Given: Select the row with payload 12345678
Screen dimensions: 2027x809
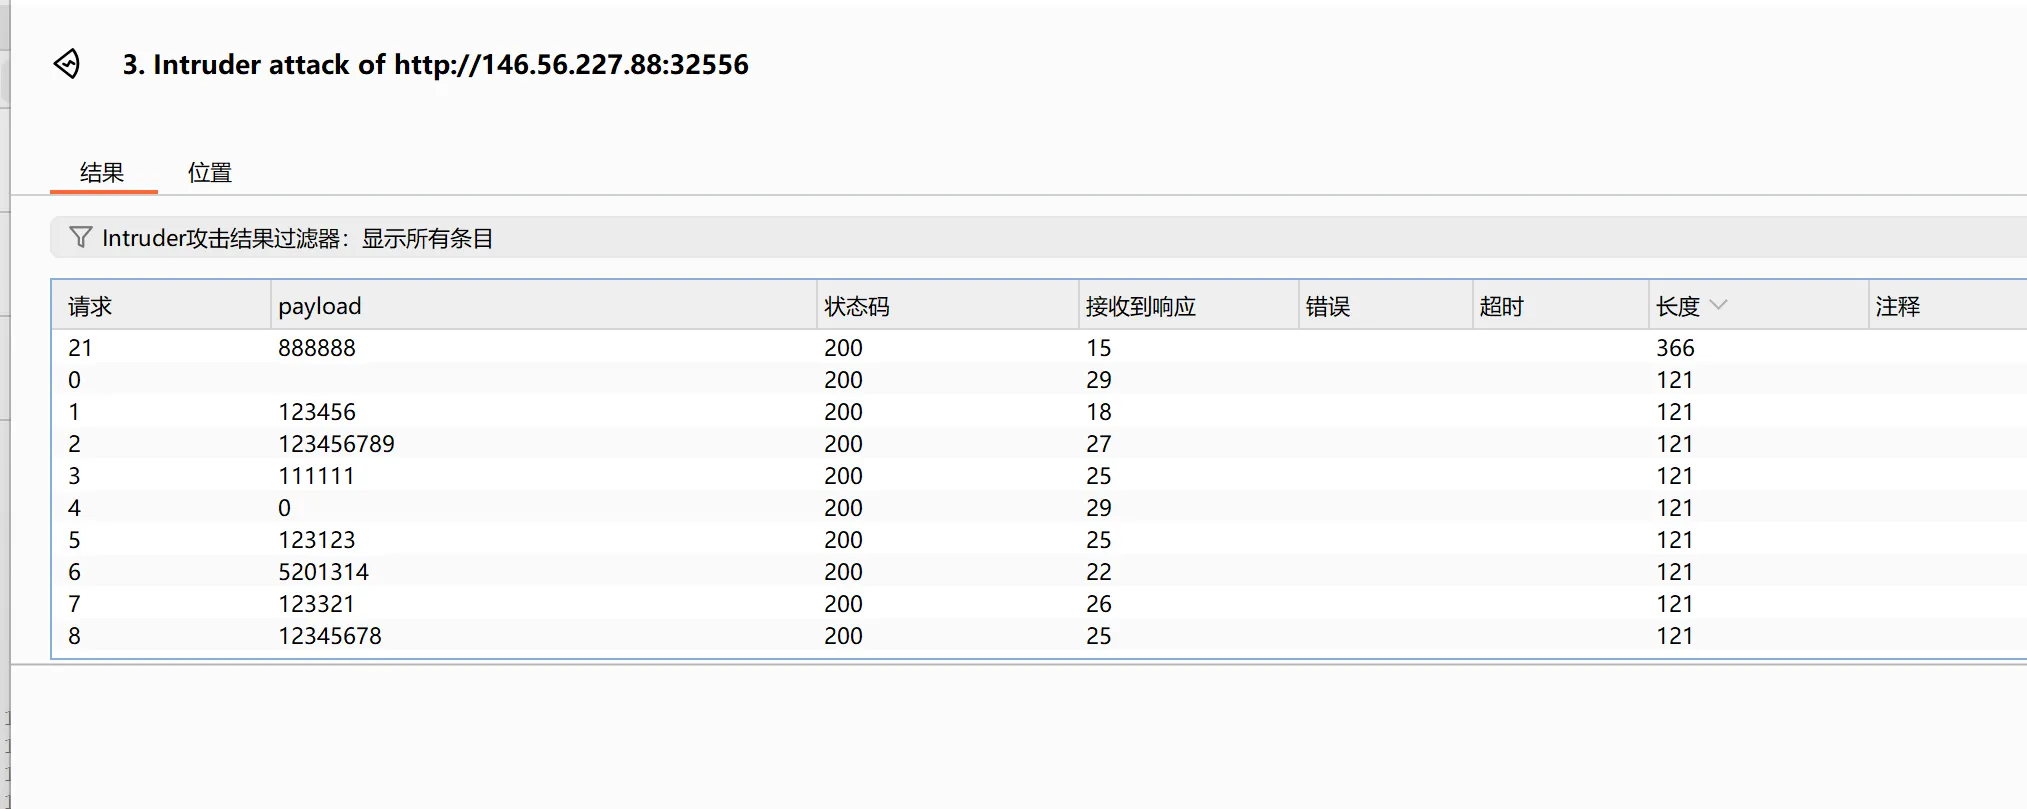Looking at the screenshot, I should 330,636.
